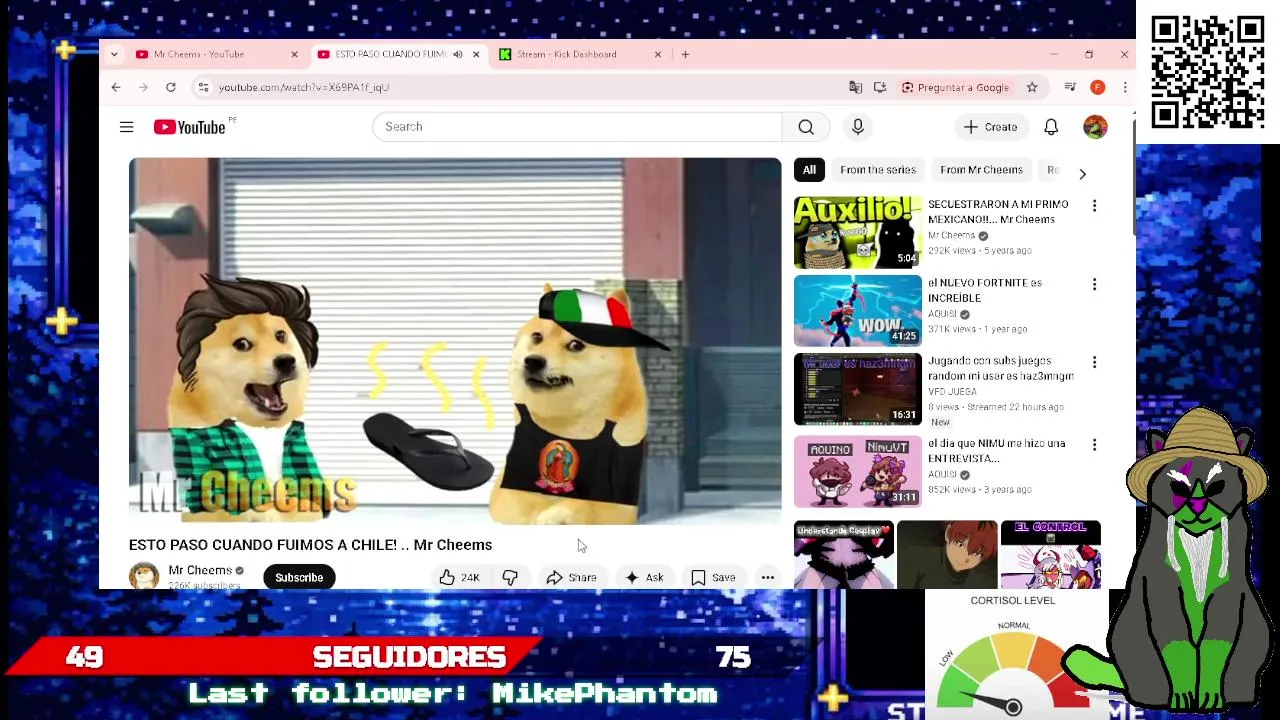Open options for el NUEVO FORTNITE video

point(1094,284)
